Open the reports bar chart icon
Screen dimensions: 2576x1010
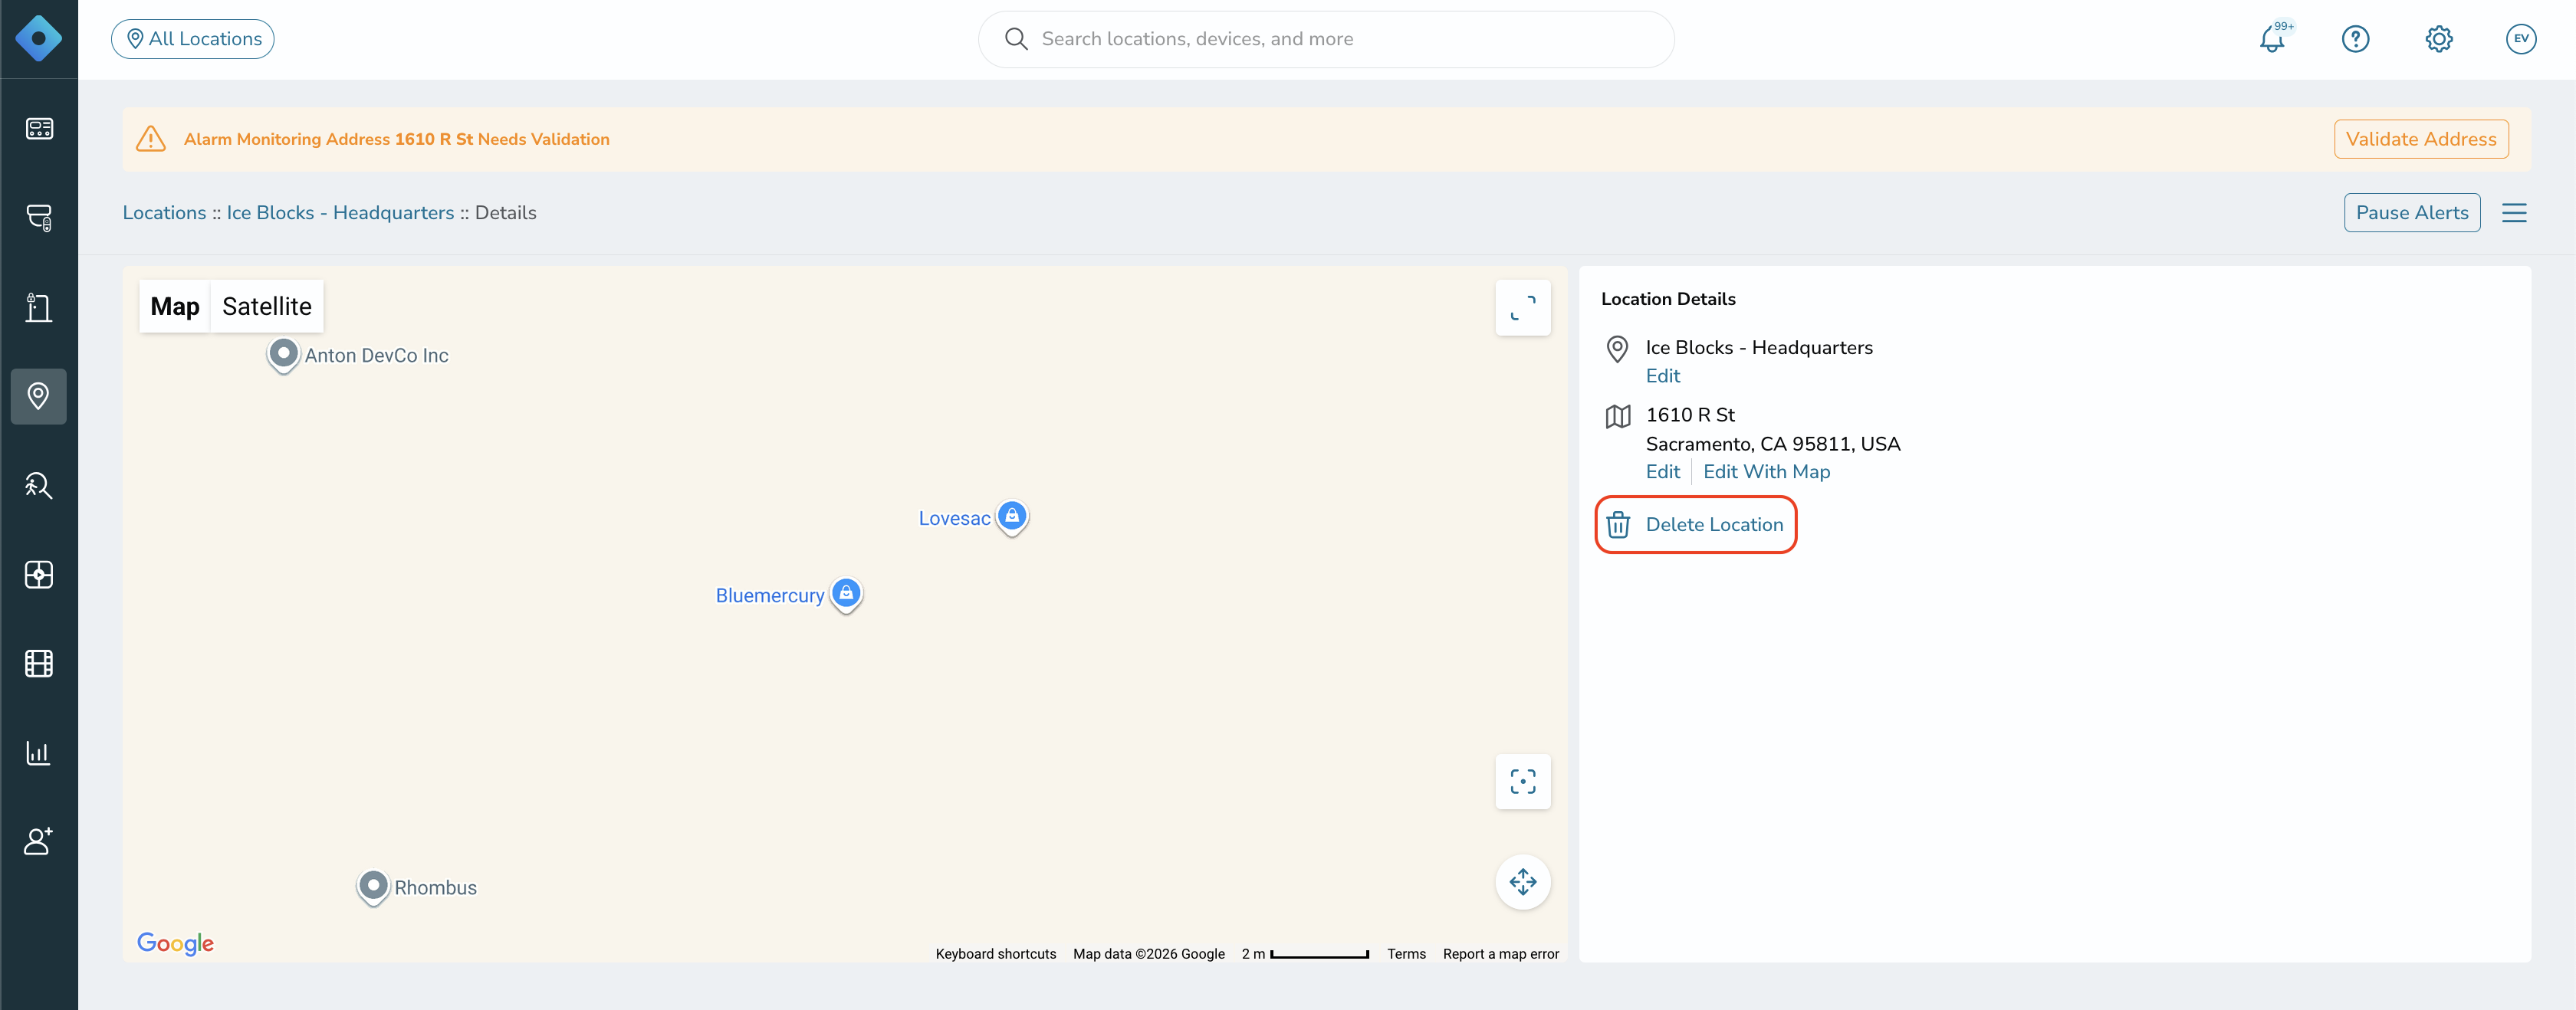click(x=39, y=753)
